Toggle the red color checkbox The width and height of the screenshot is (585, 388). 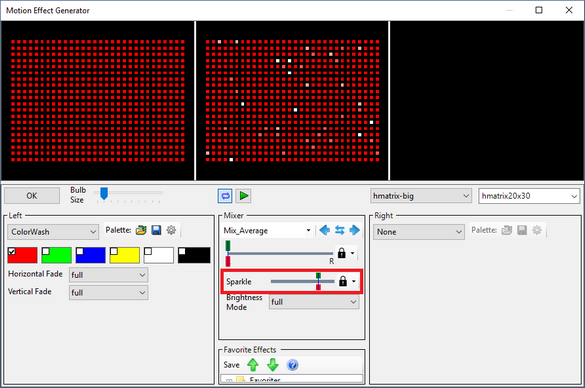(12, 251)
